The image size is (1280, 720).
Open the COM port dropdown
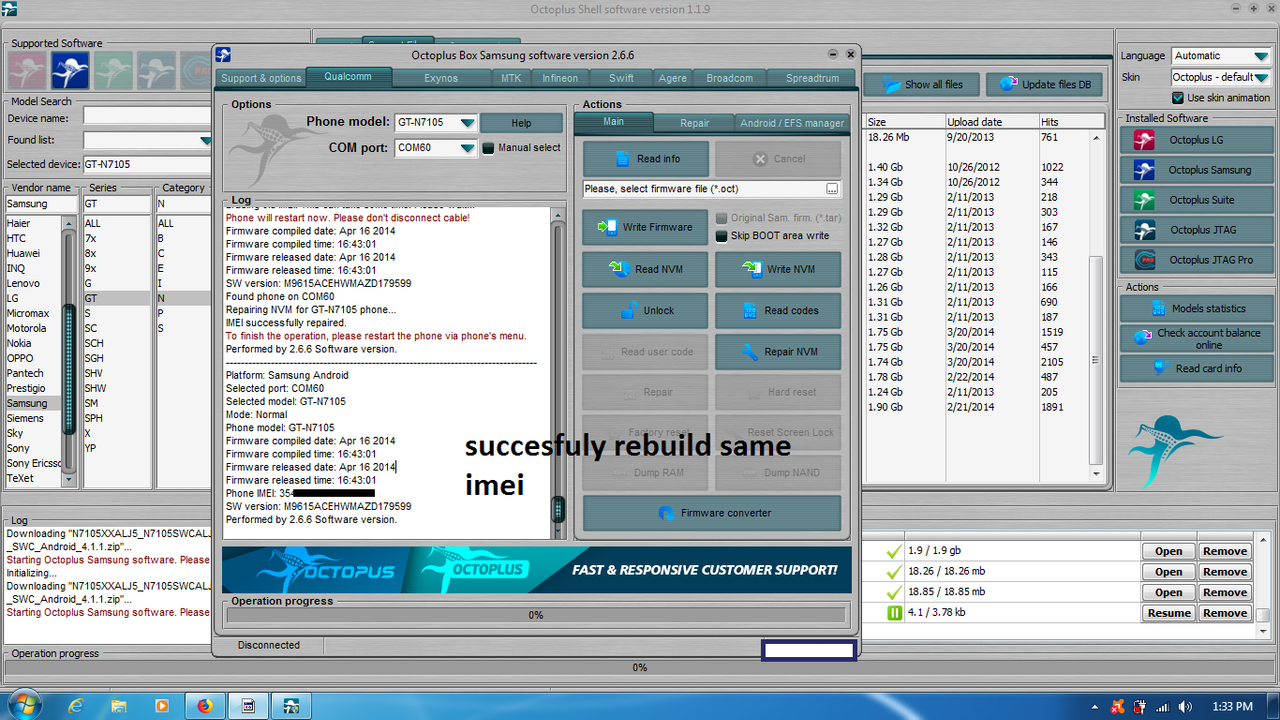coord(467,148)
